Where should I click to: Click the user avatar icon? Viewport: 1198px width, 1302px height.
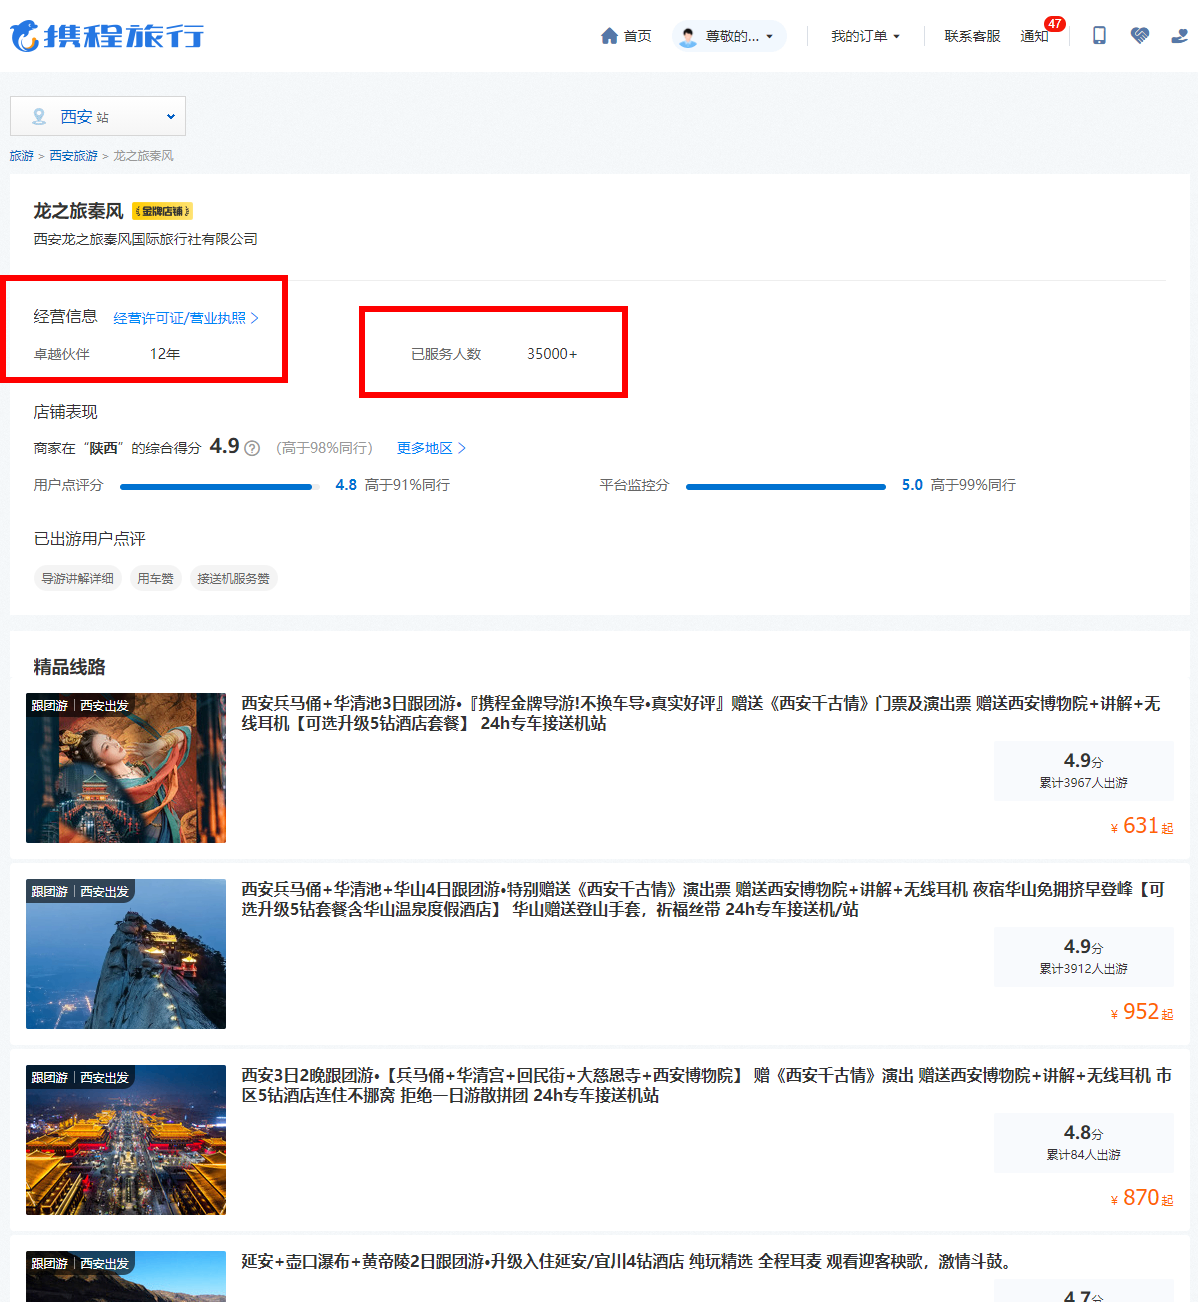pyautogui.click(x=688, y=37)
